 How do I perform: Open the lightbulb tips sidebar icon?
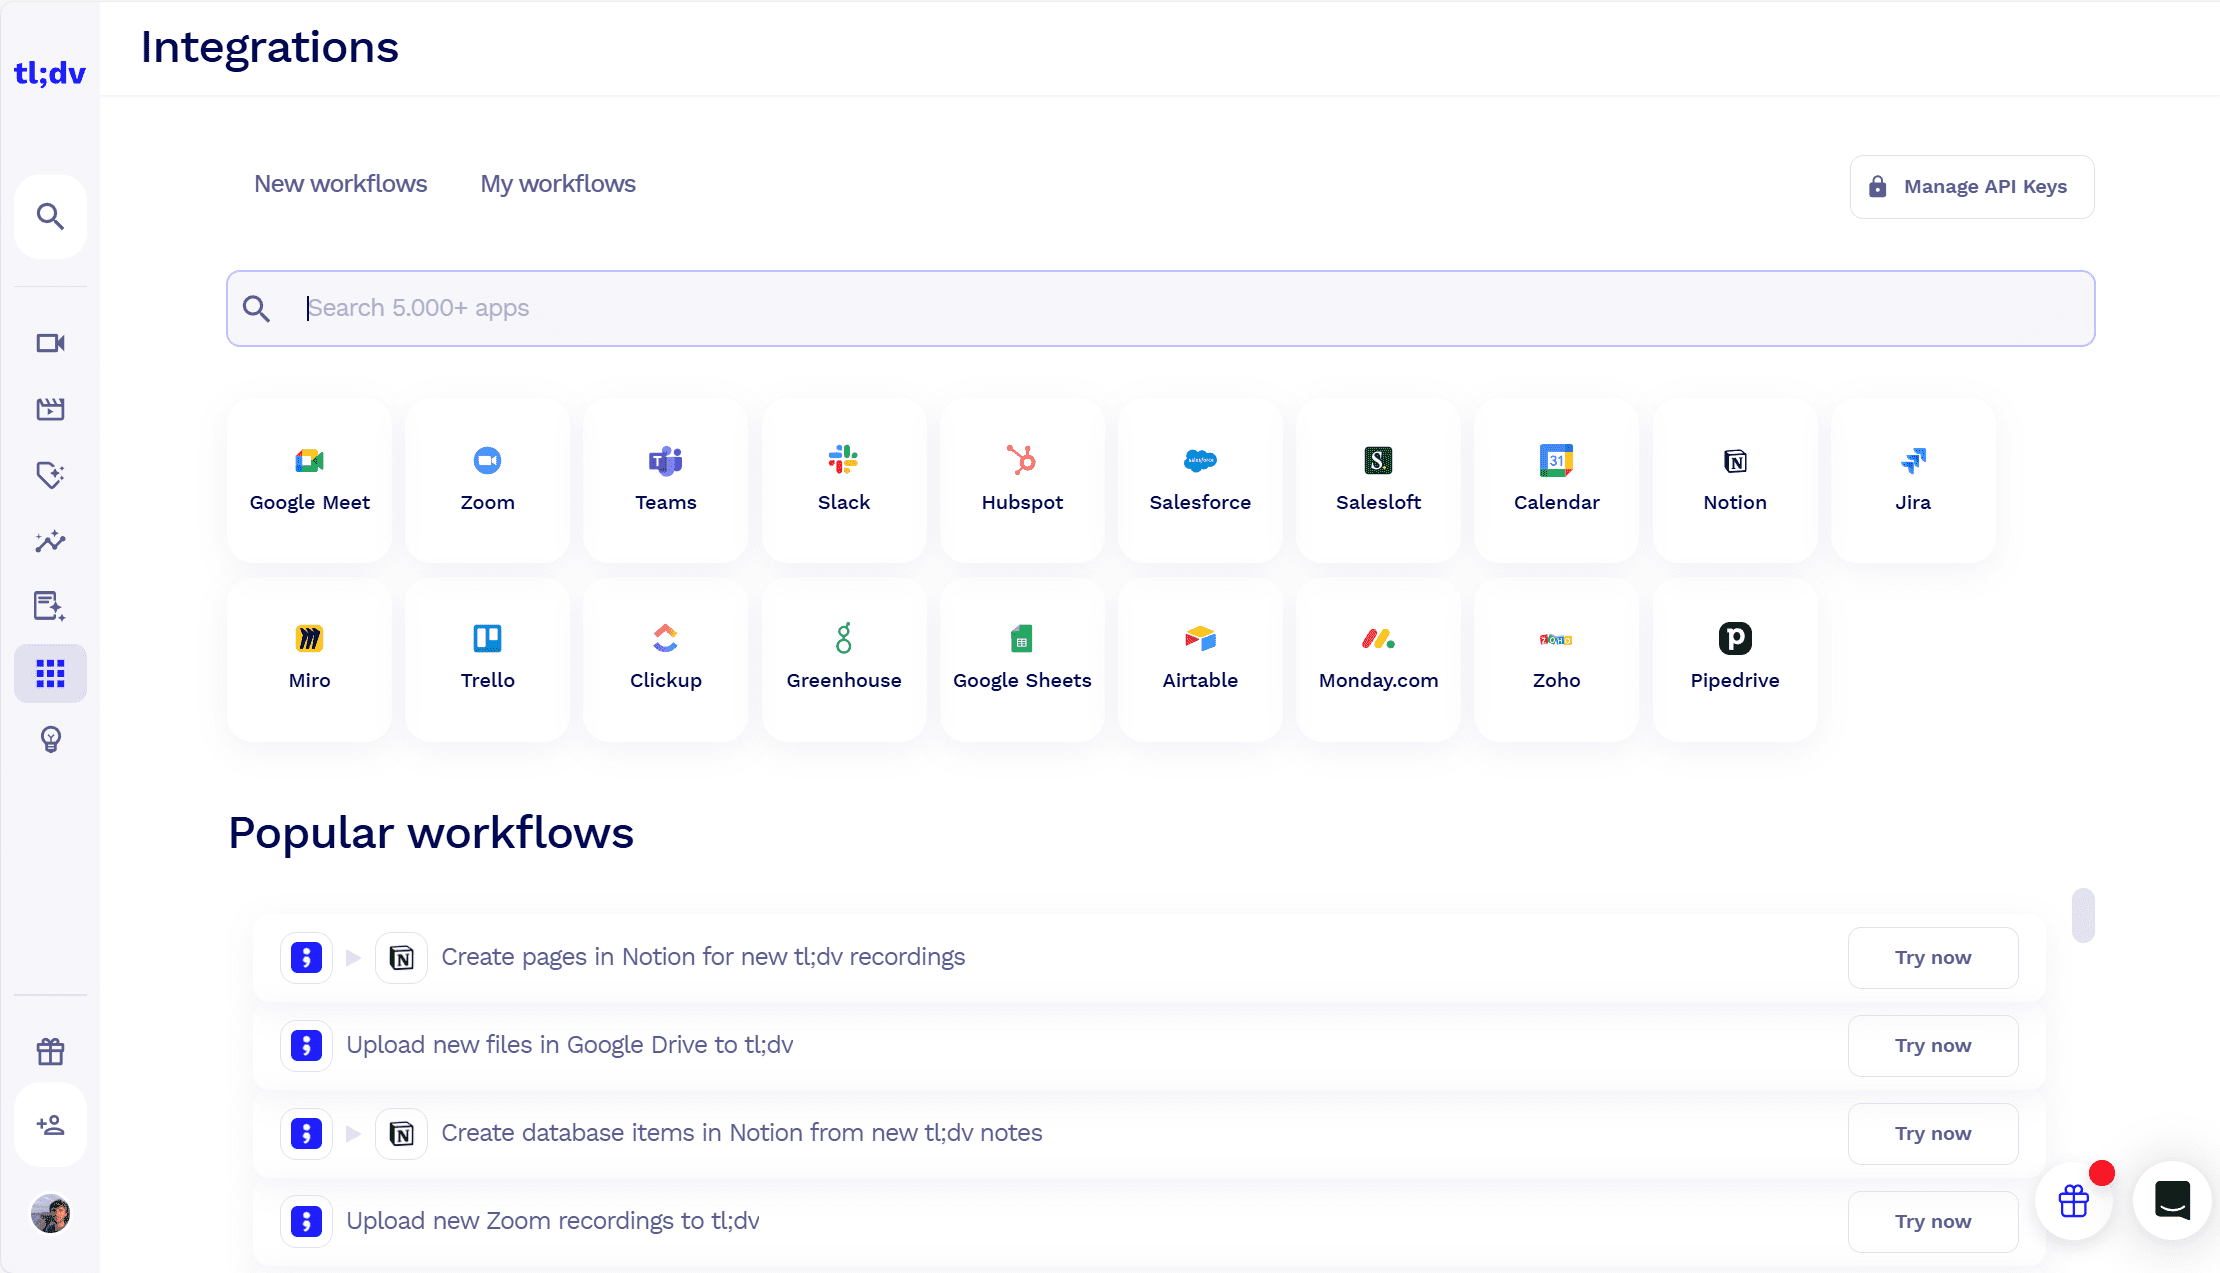(x=50, y=739)
